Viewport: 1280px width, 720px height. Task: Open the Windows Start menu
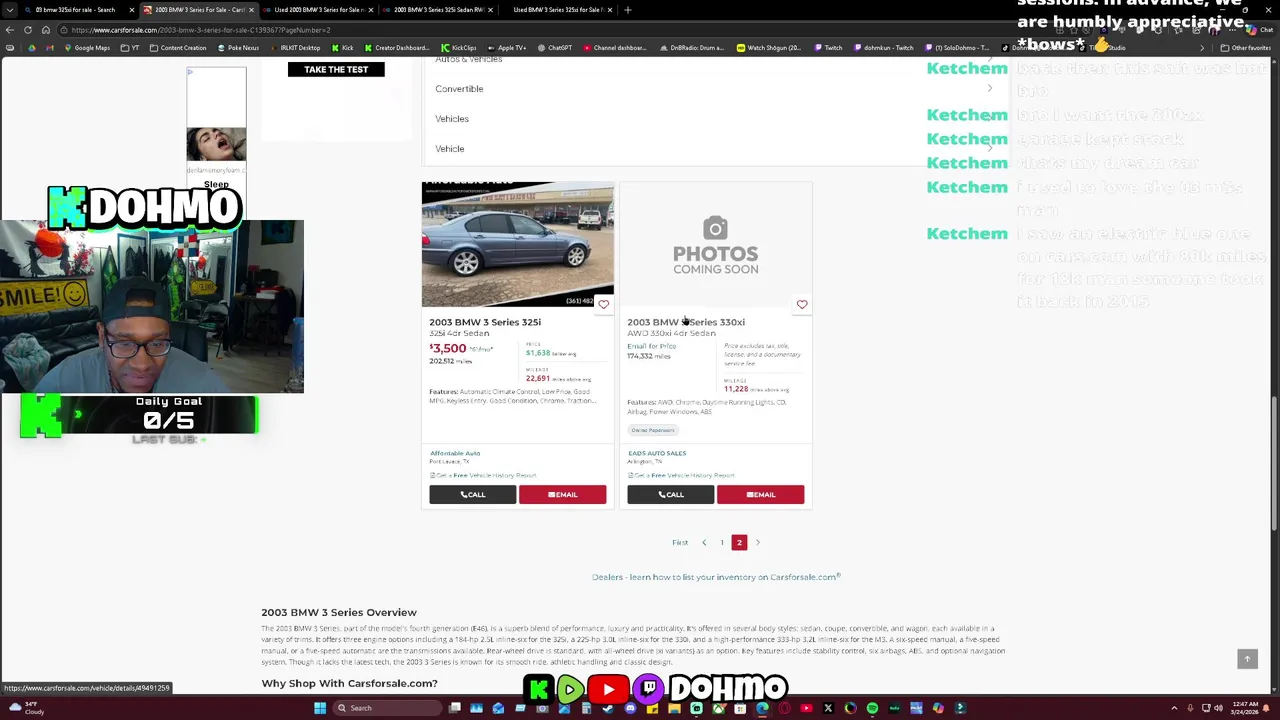320,708
